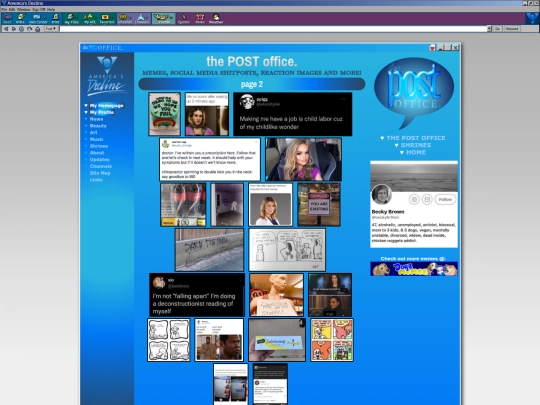Screen dimensions: 540x405
Task: Open the Window menu
Action: coord(23,9)
